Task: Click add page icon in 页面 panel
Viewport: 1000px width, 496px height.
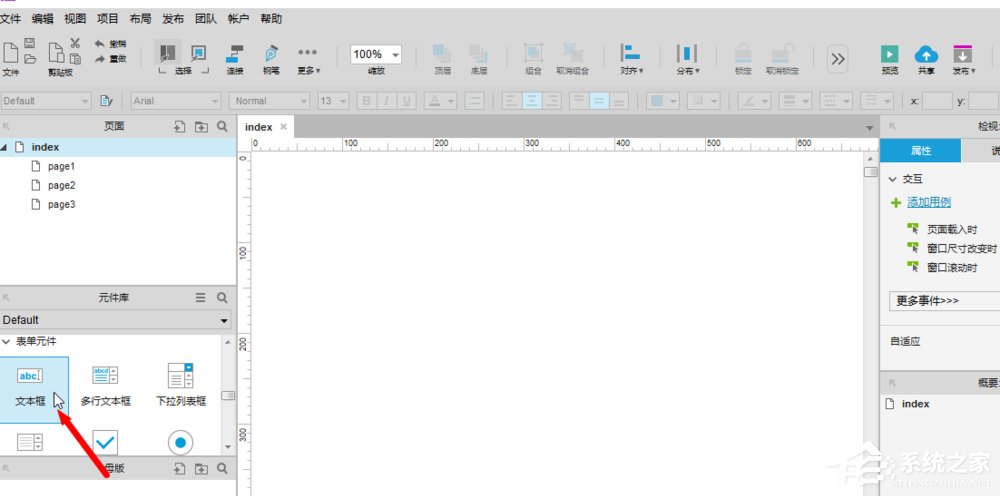Action: click(180, 127)
